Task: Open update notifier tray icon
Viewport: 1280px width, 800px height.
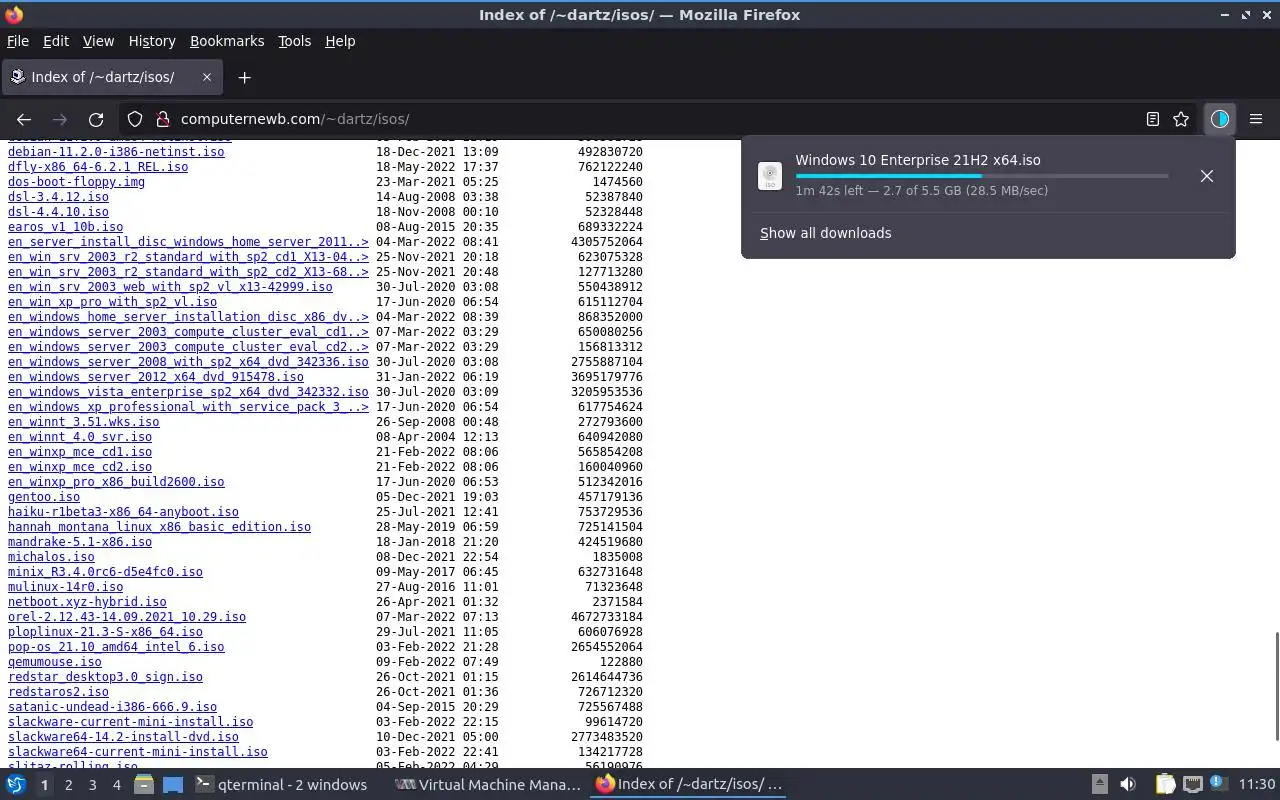Action: pyautogui.click(x=1218, y=783)
